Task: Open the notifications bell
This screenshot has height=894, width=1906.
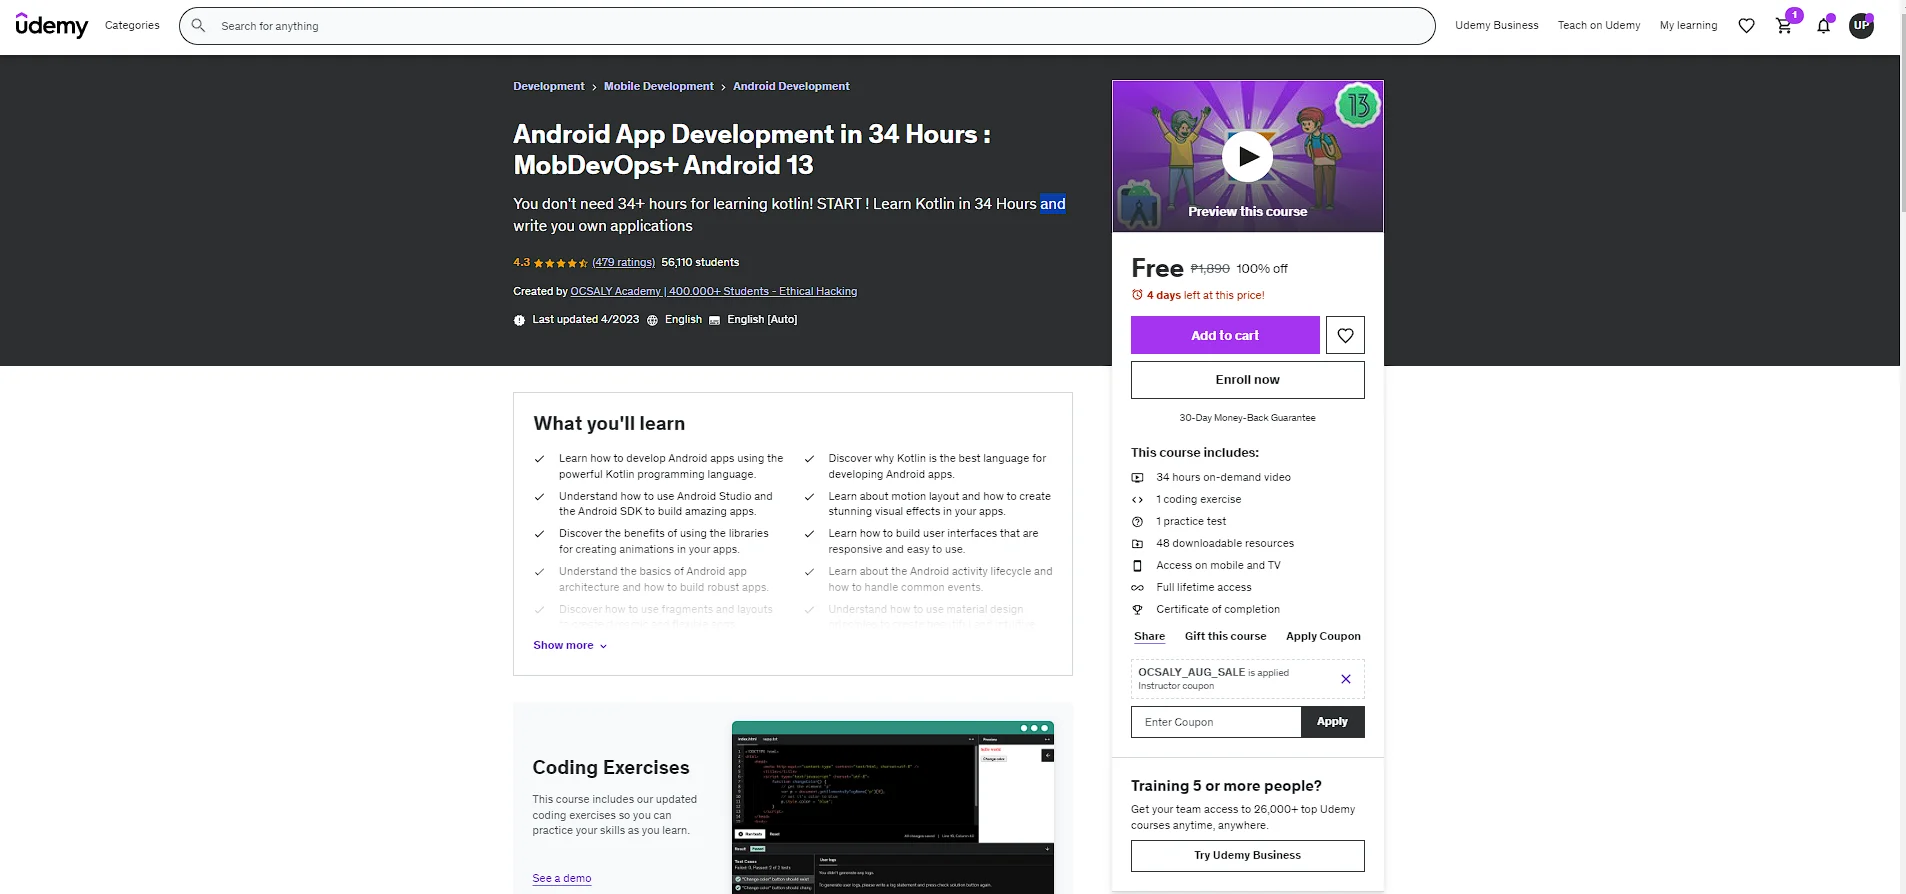Action: click(x=1823, y=26)
